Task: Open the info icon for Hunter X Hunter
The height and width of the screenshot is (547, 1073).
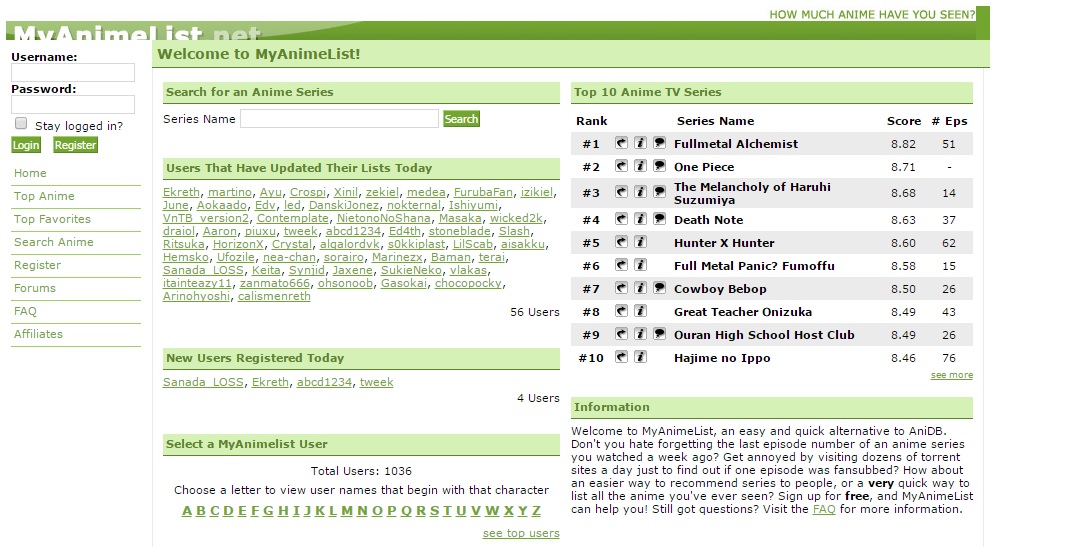Action: click(641, 242)
